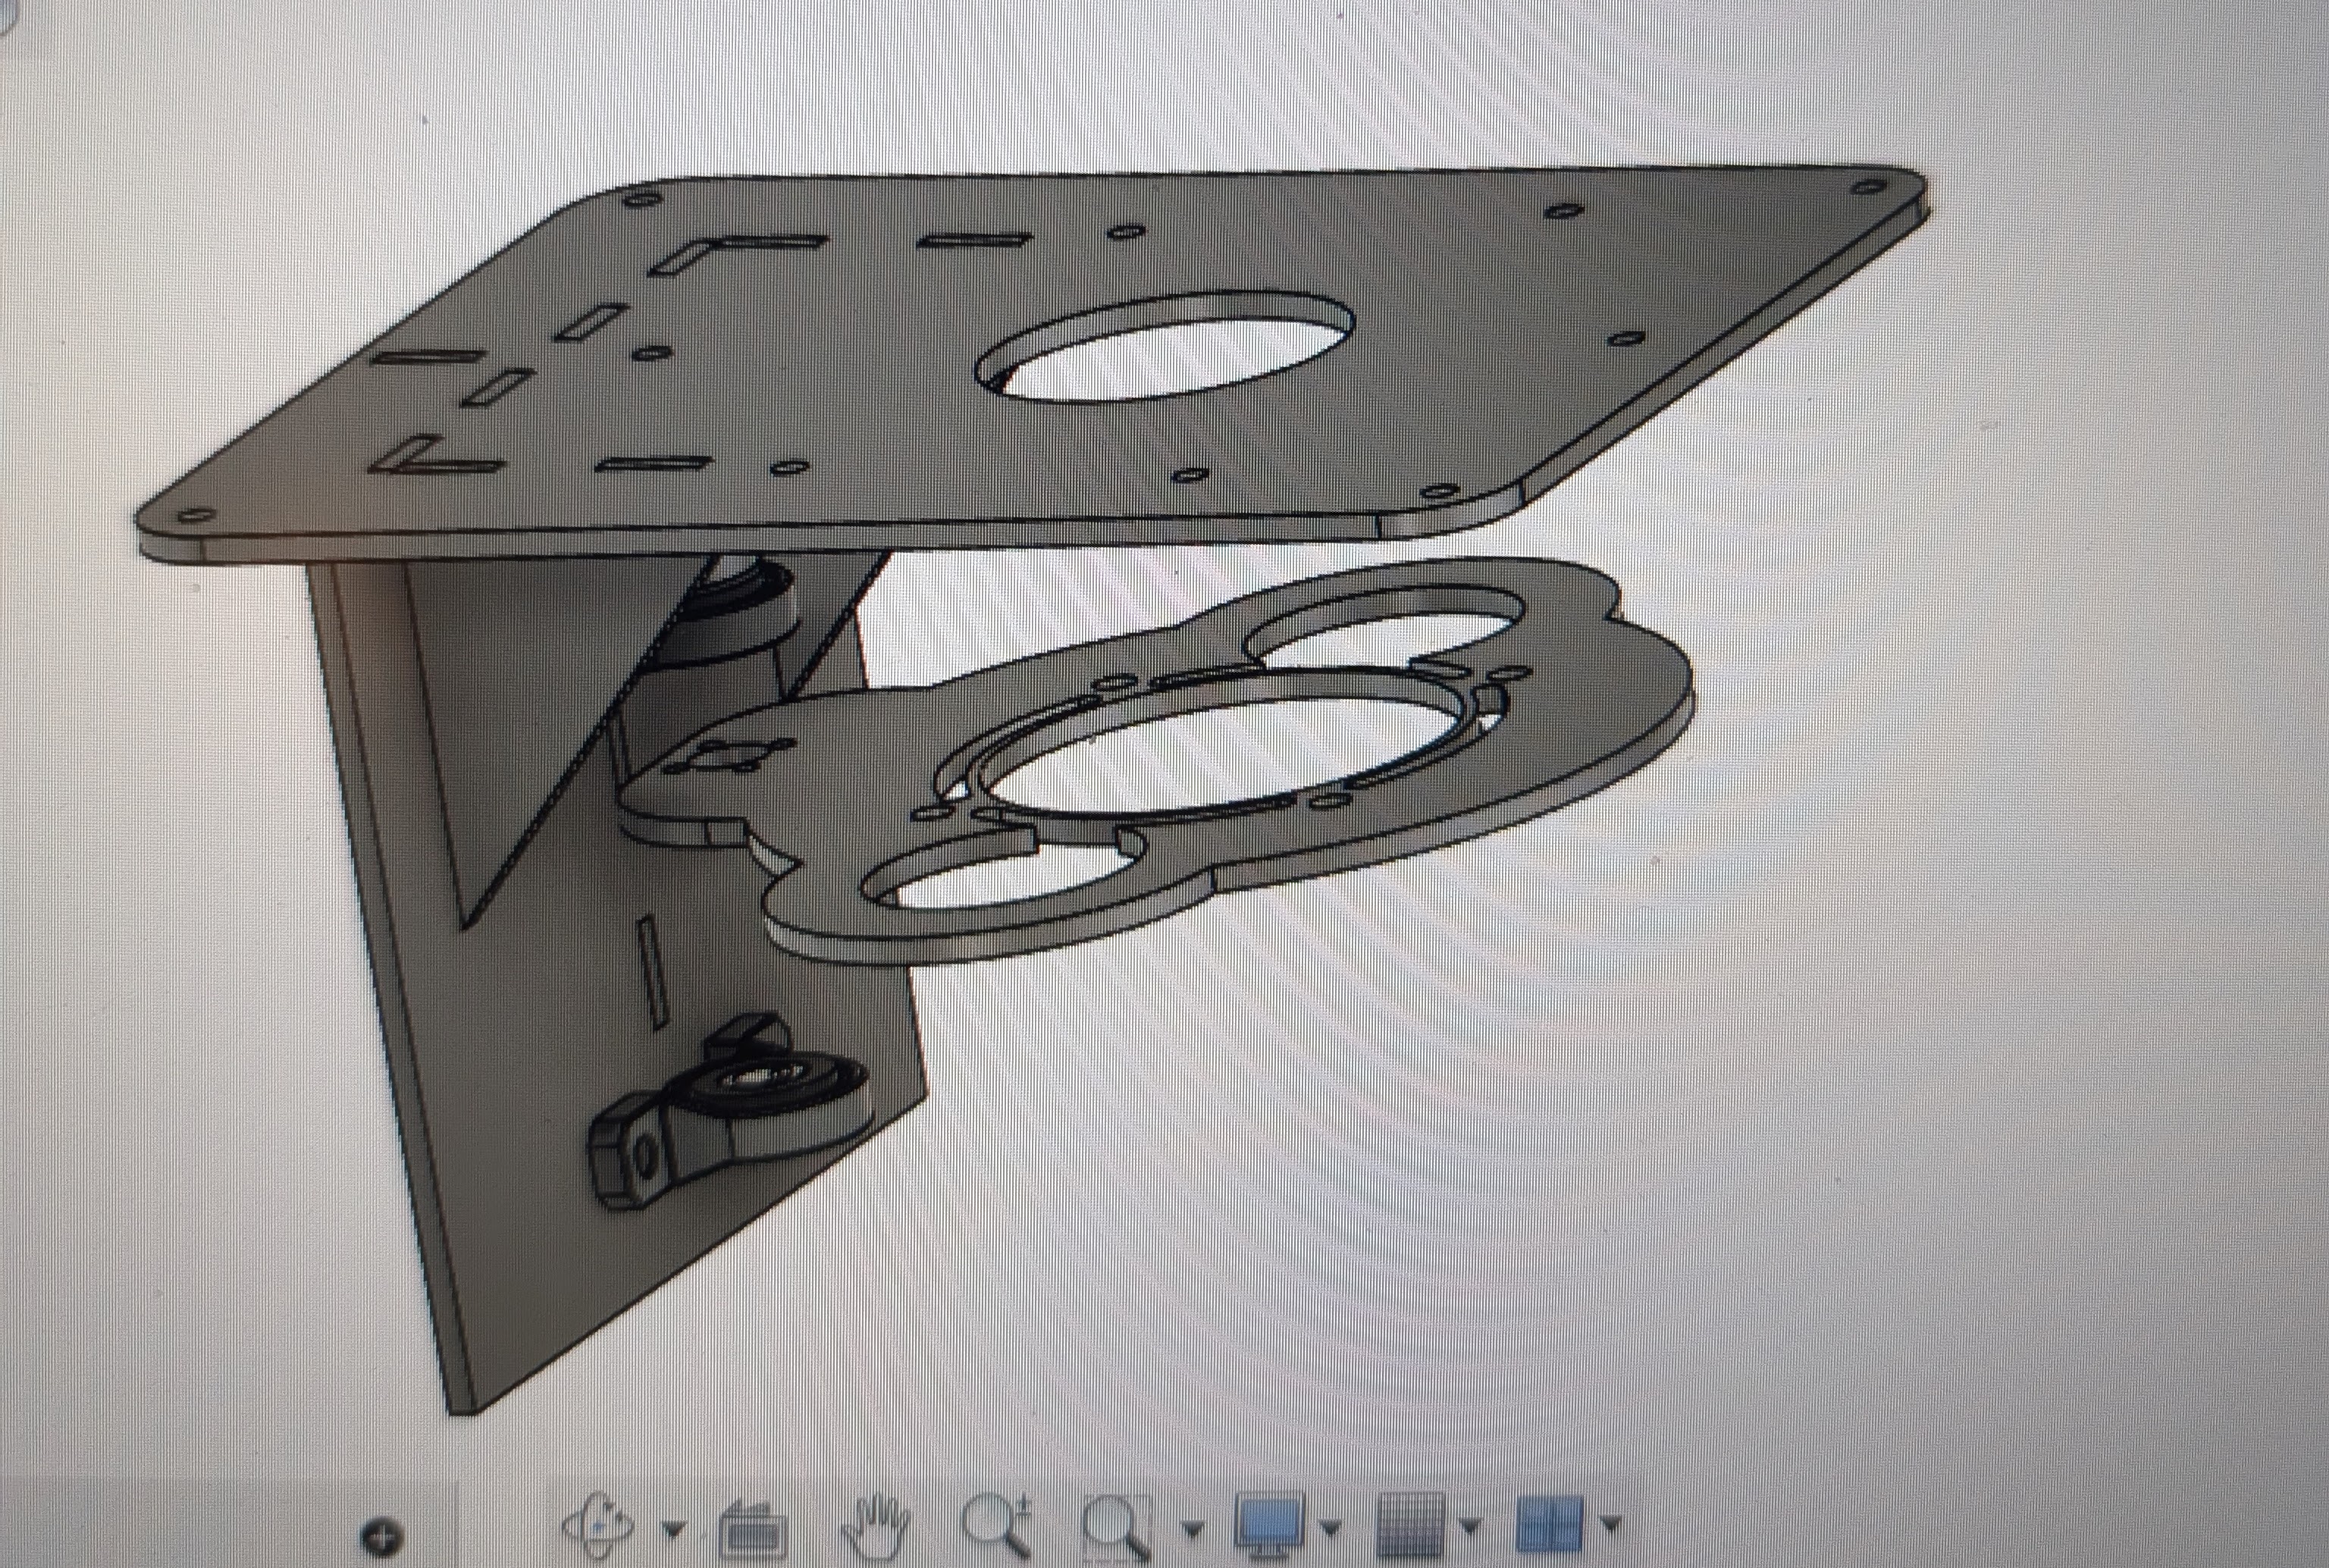
Task: Expand the Display Settings dropdown arrow
Action: pos(1330,1527)
